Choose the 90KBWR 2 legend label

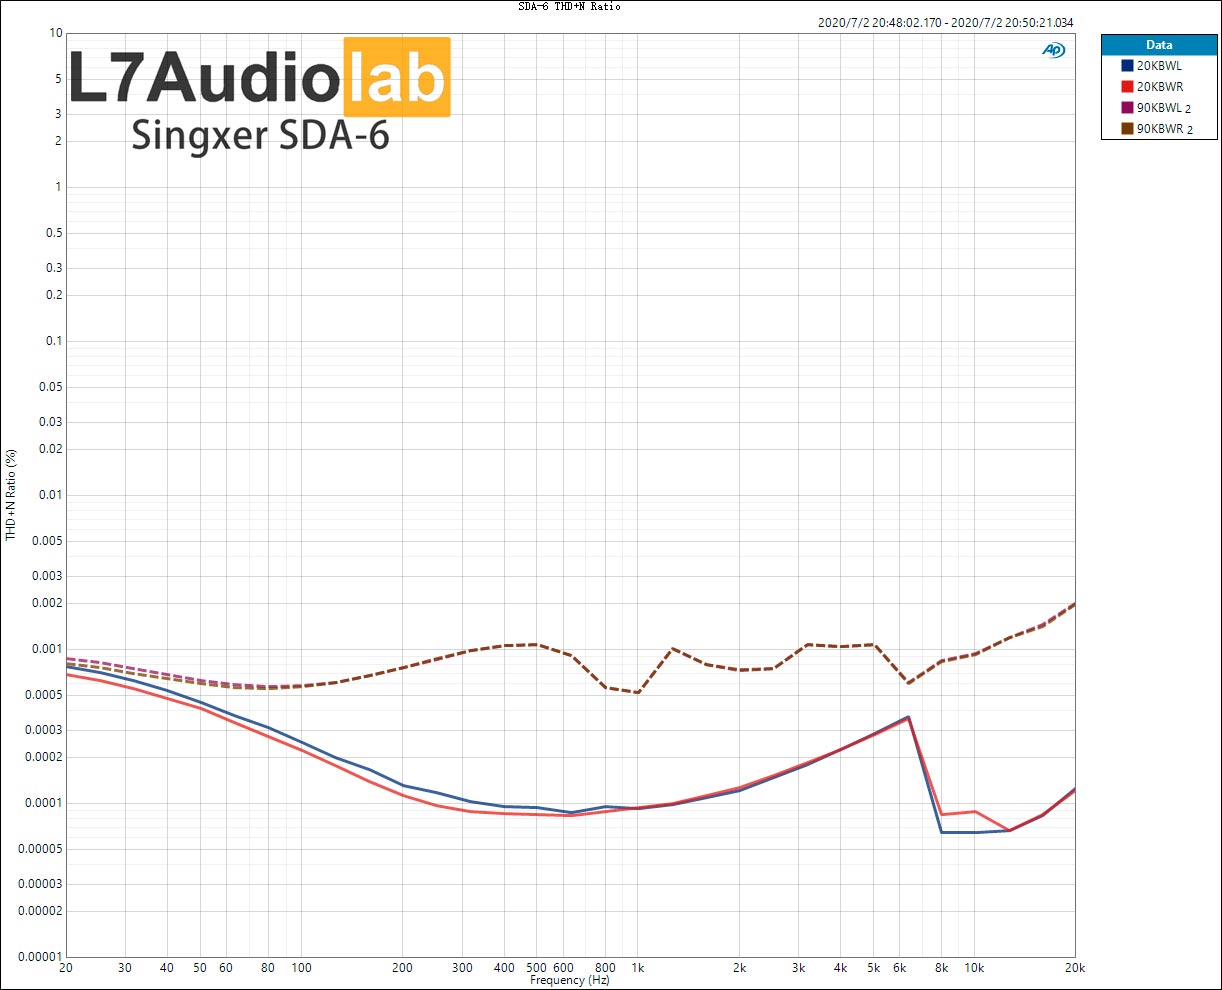pos(1163,129)
